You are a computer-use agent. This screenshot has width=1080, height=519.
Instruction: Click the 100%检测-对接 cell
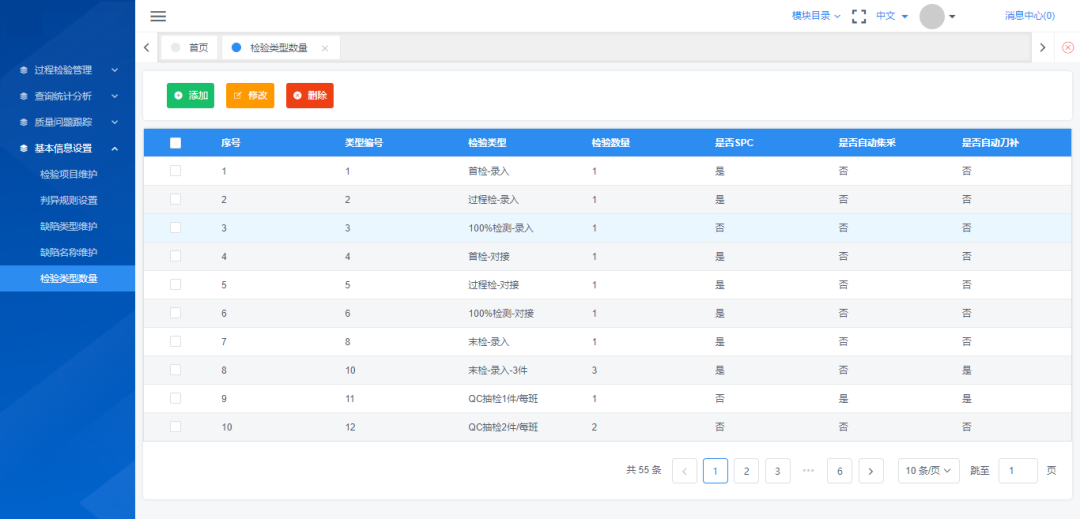pos(501,313)
